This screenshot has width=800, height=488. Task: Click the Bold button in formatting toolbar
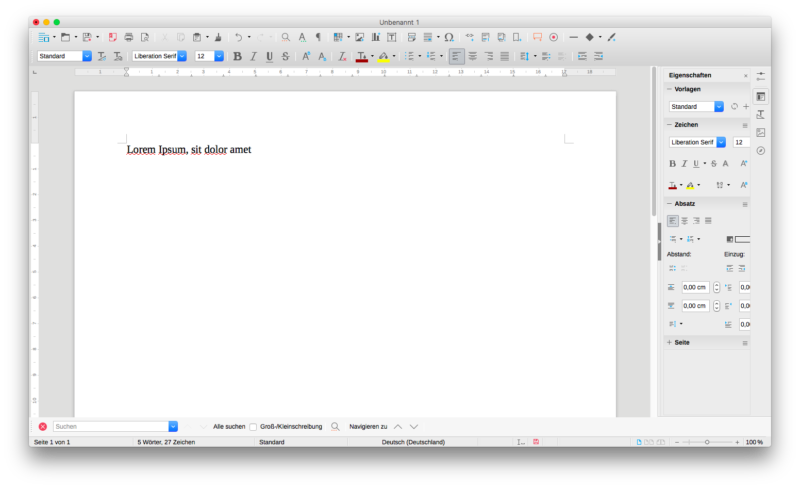point(237,57)
